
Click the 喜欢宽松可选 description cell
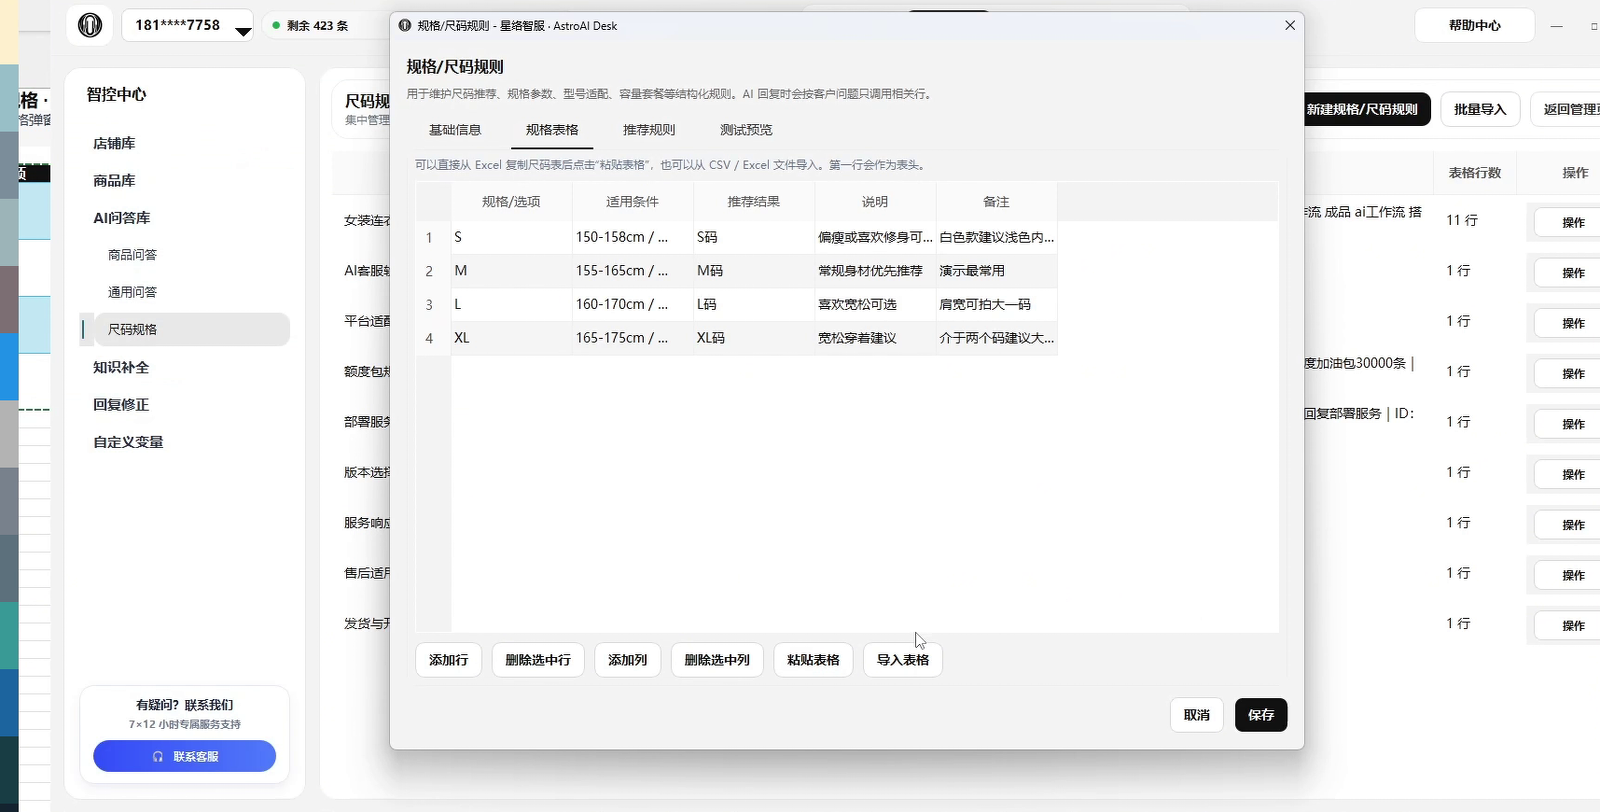point(875,305)
